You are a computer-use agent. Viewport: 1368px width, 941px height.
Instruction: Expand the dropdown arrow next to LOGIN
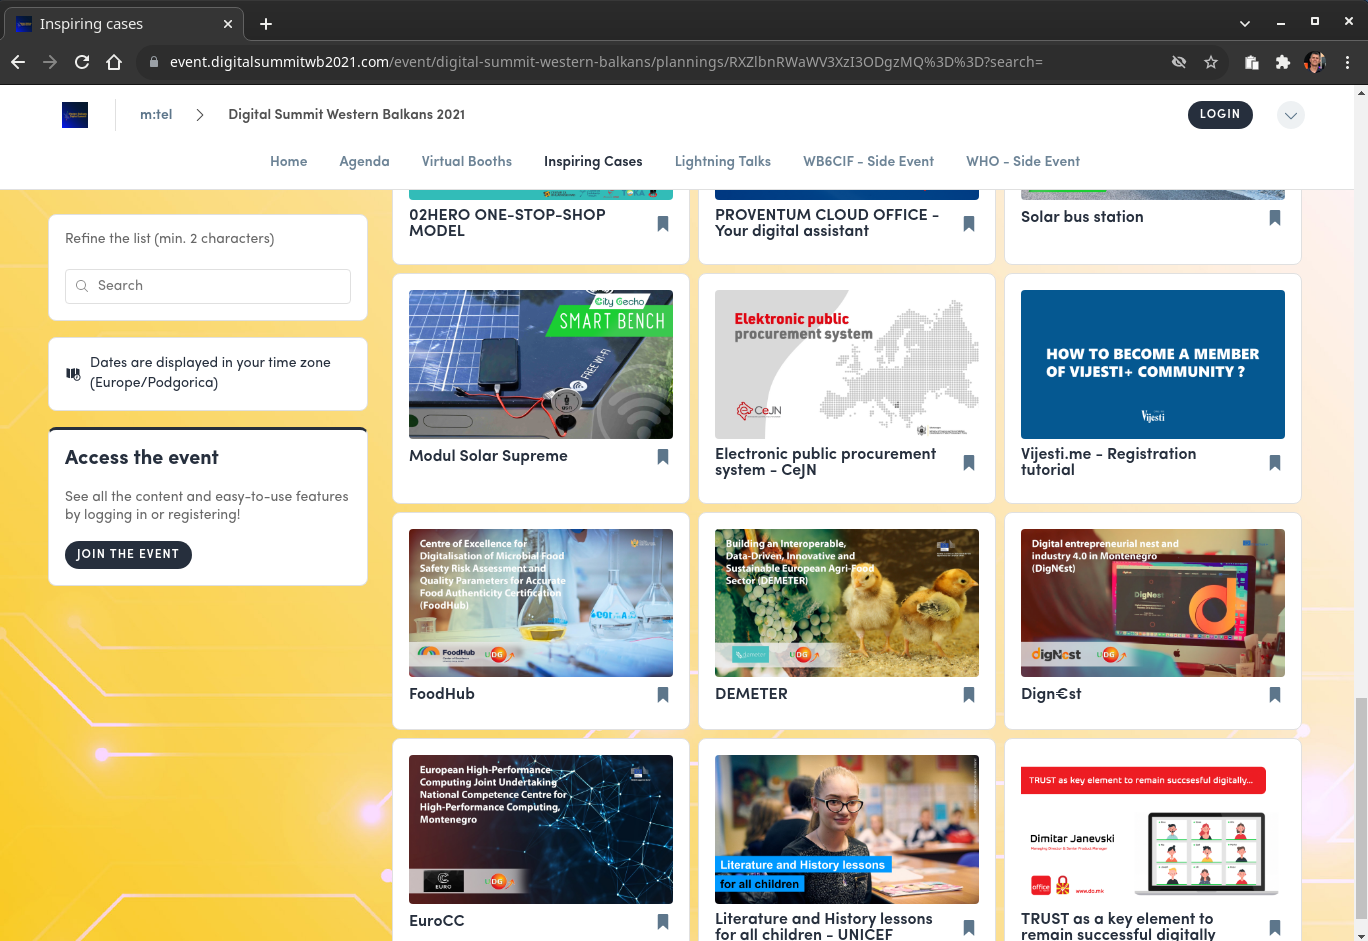[x=1291, y=115]
